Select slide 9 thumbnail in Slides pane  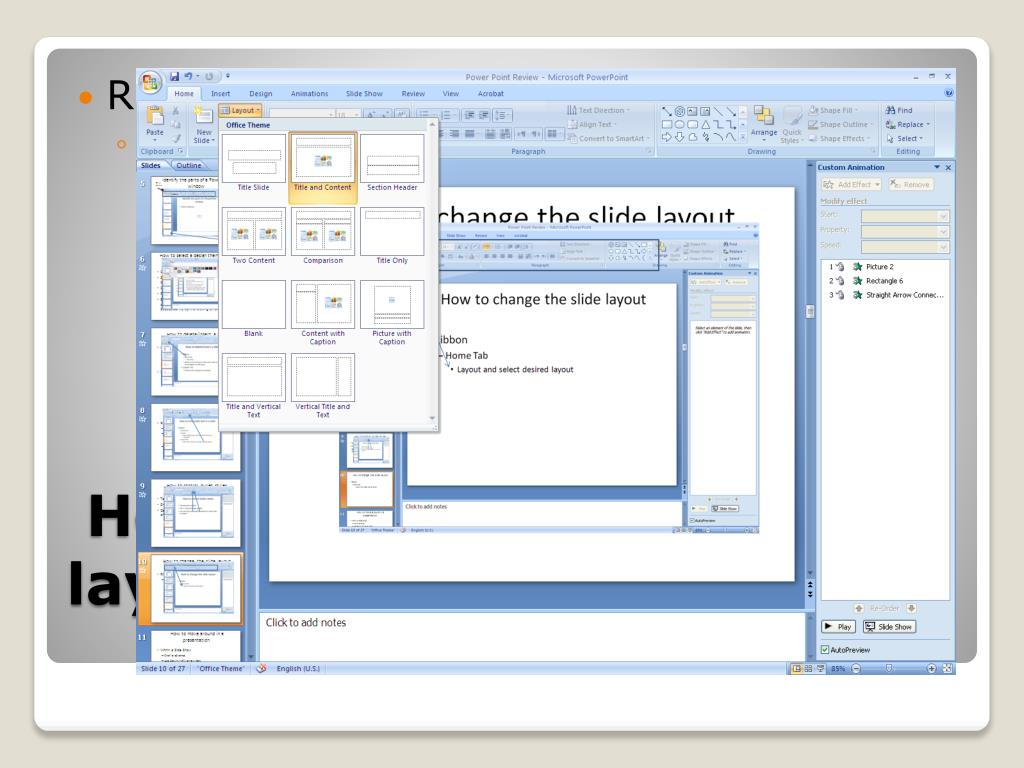coord(195,513)
